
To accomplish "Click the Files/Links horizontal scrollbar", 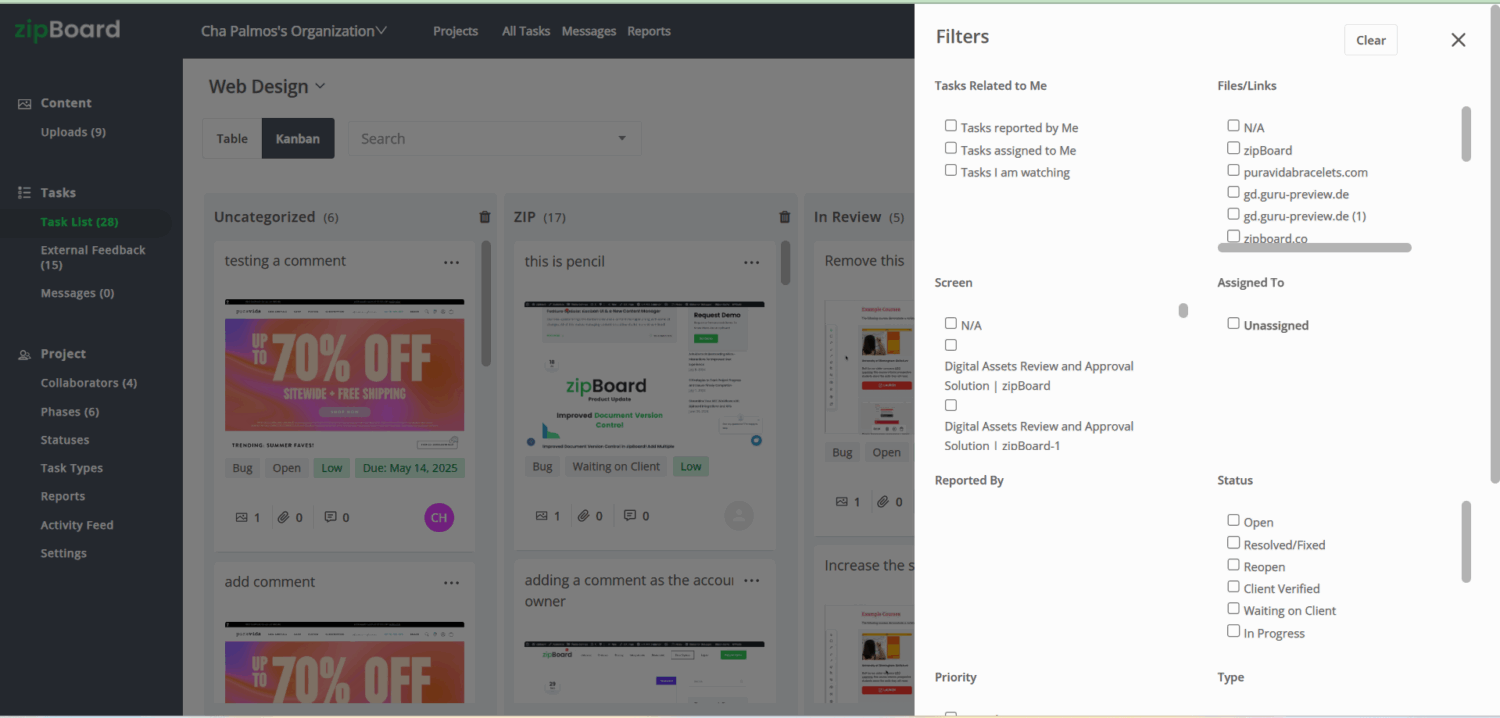I will (1314, 247).
